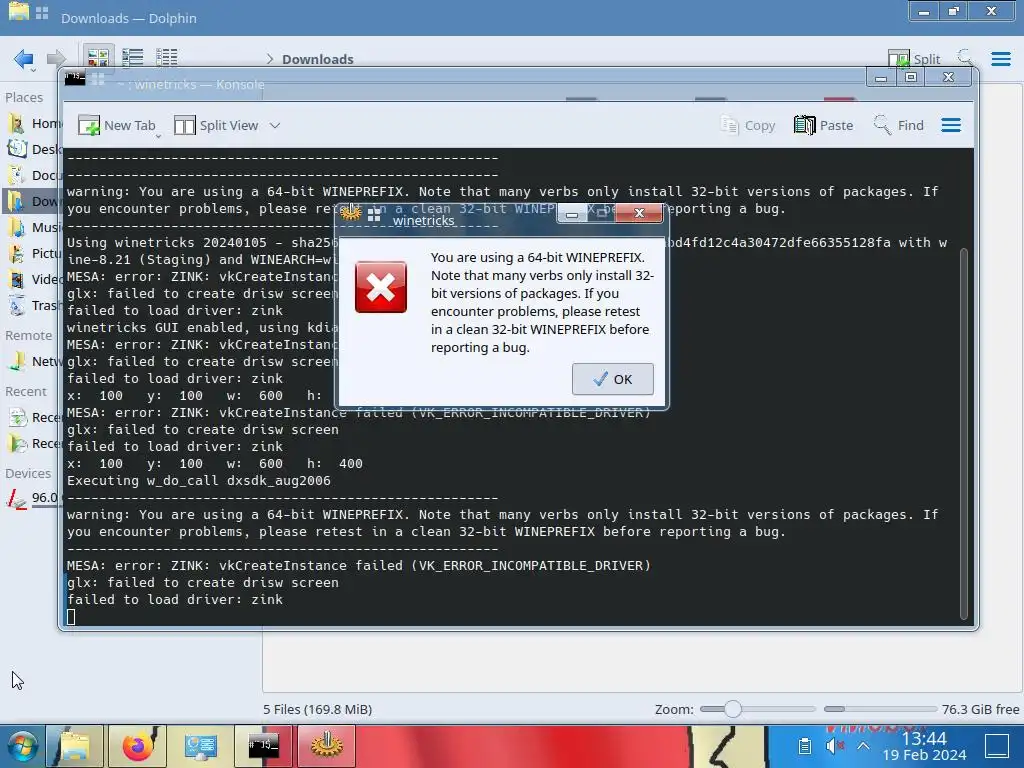Switch to winetricks taskbar entry
Image resolution: width=1024 pixels, height=768 pixels.
pos(327,746)
